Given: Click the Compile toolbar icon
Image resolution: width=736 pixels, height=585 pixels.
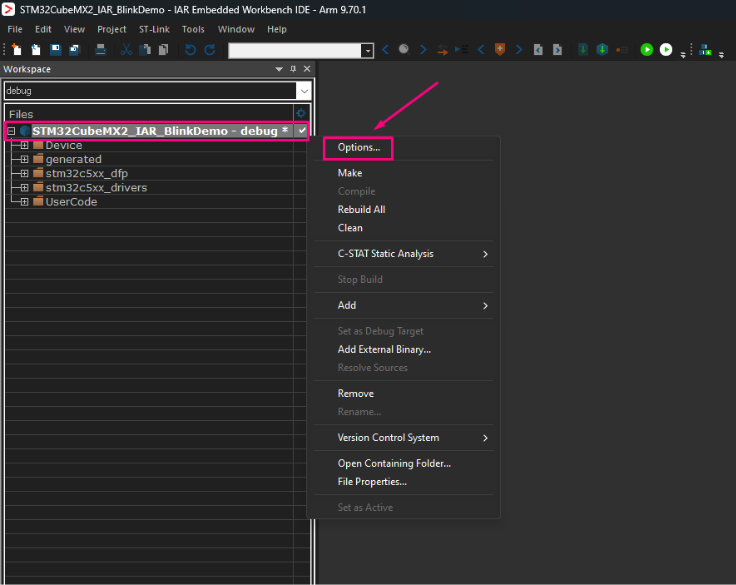Looking at the screenshot, I should click(583, 49).
